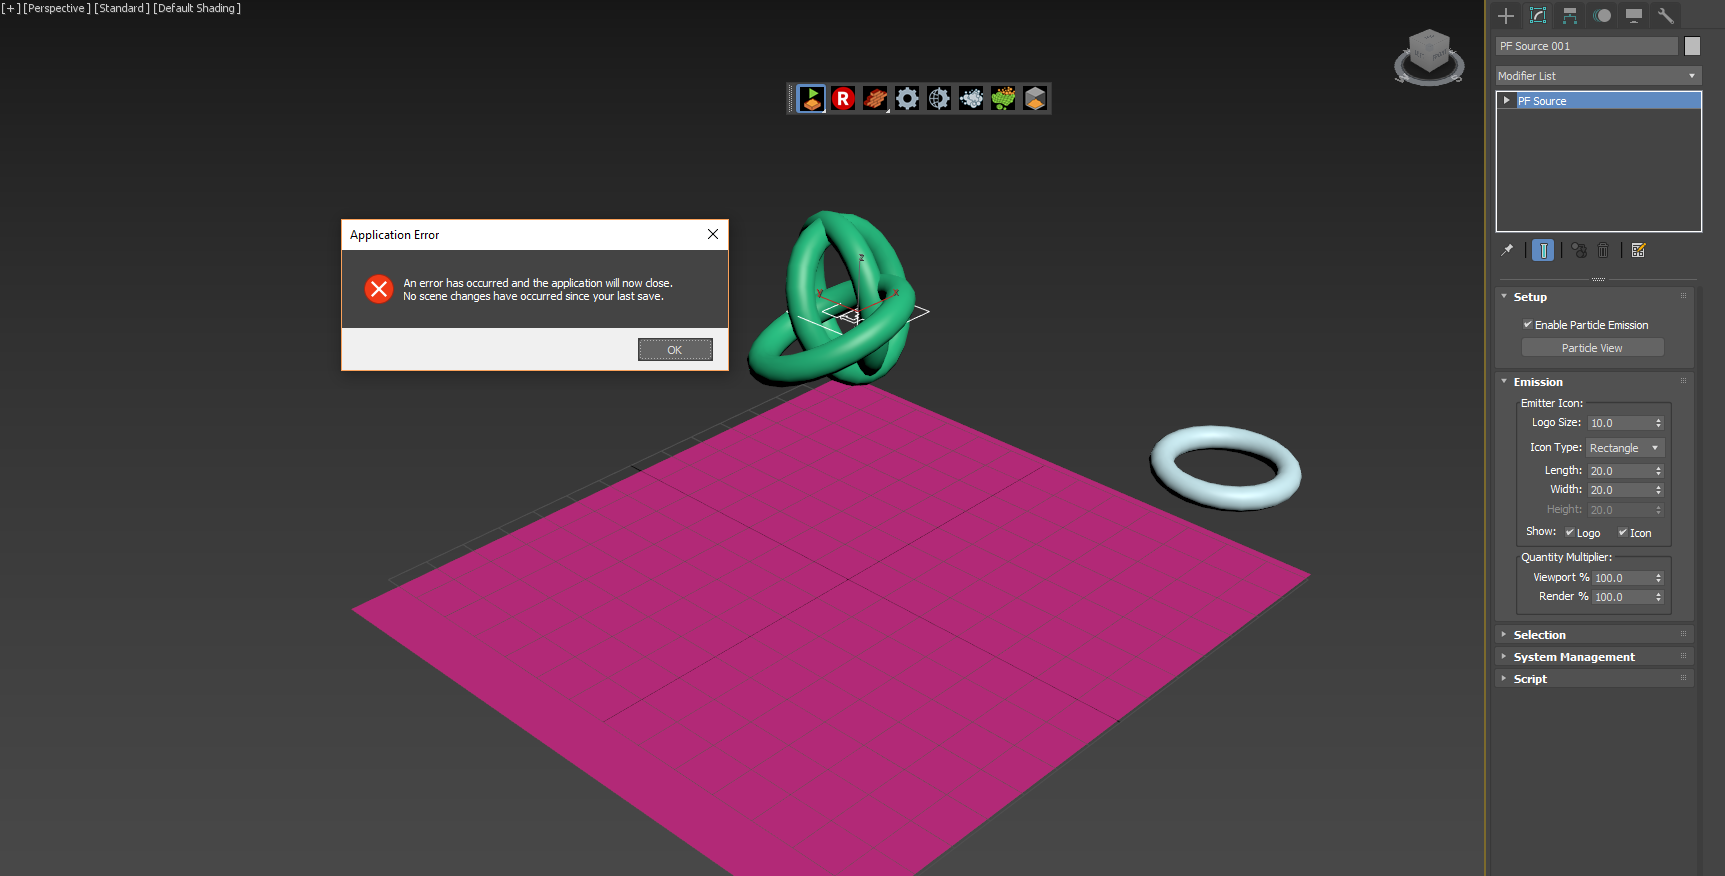This screenshot has height=876, width=1725.
Task: Toggle Show End Result button
Action: pos(1543,251)
